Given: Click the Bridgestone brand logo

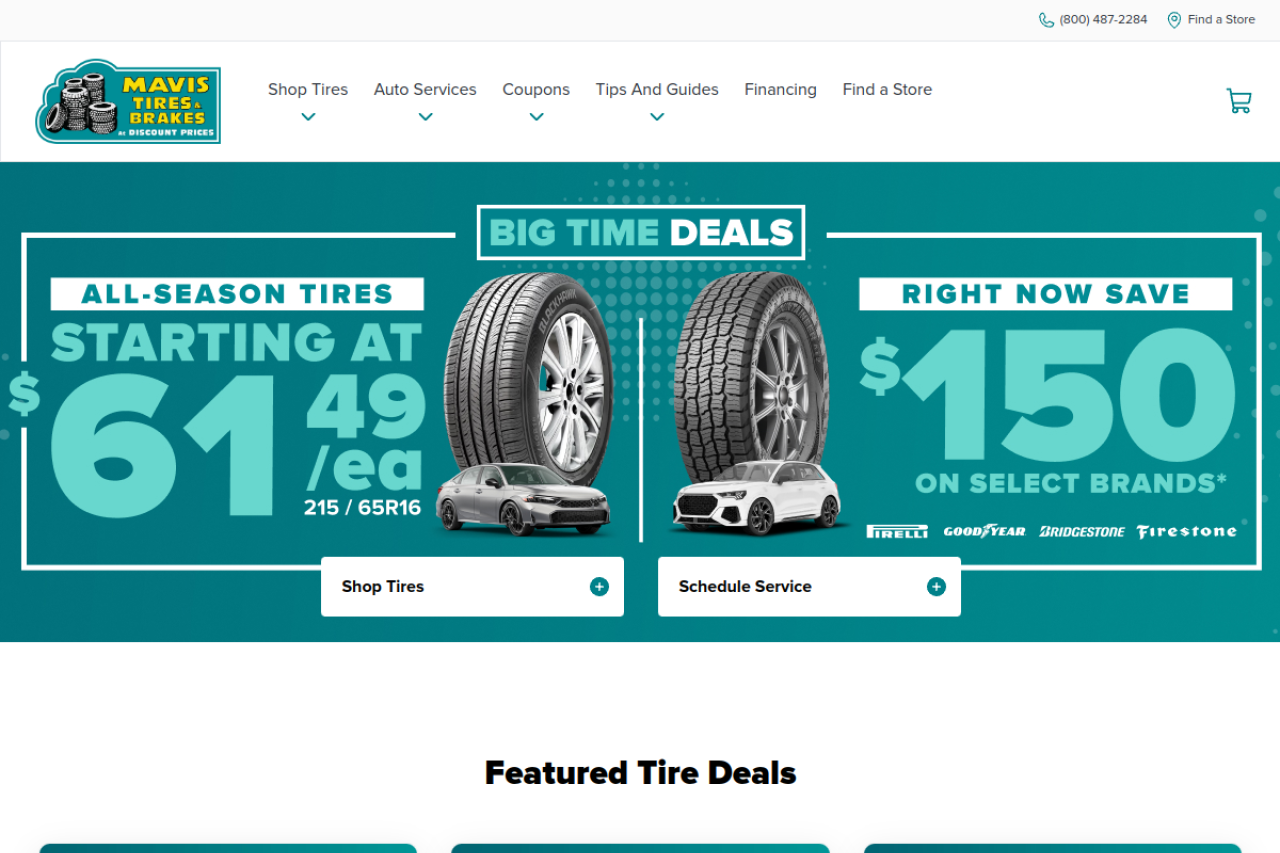Looking at the screenshot, I should click(1081, 531).
